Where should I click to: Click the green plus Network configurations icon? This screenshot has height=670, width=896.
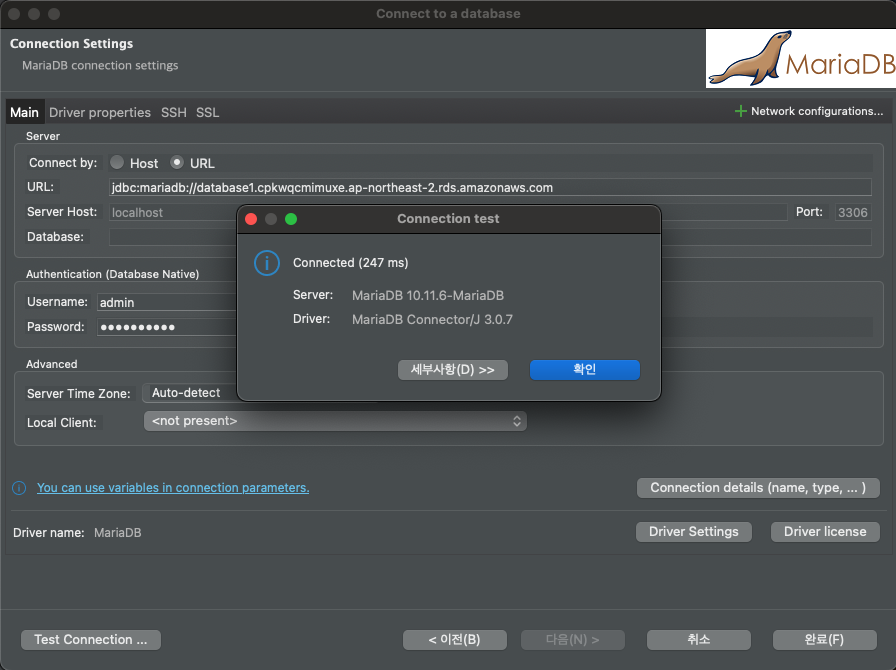pyautogui.click(x=741, y=111)
